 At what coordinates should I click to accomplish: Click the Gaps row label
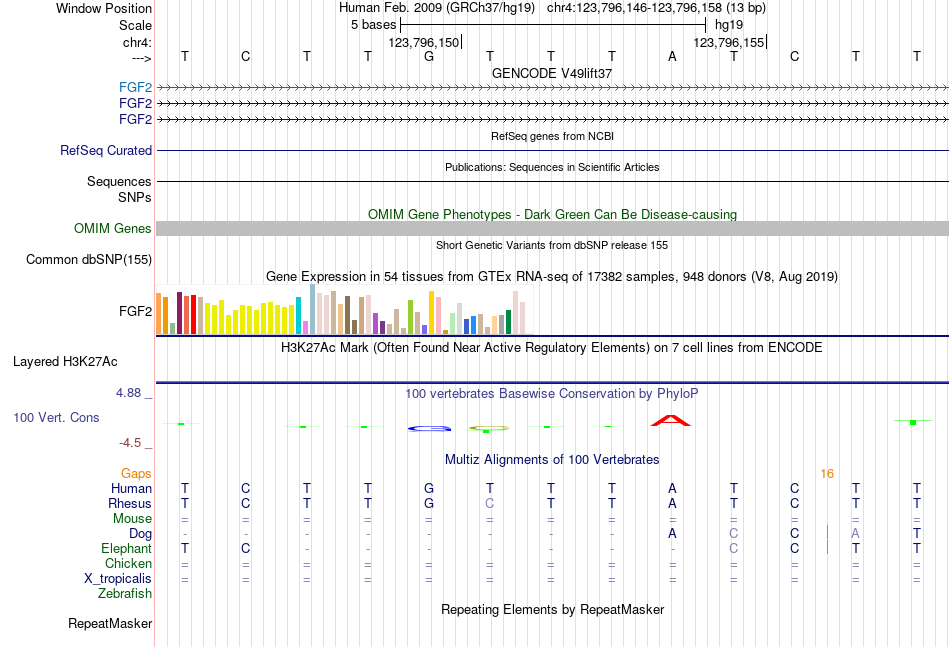[136, 473]
